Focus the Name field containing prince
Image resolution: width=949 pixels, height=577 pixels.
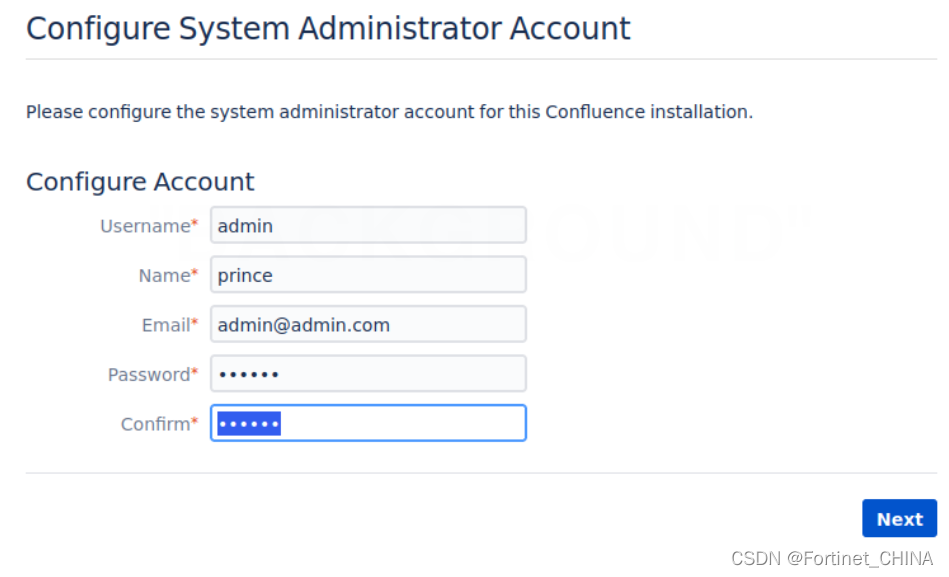click(367, 275)
